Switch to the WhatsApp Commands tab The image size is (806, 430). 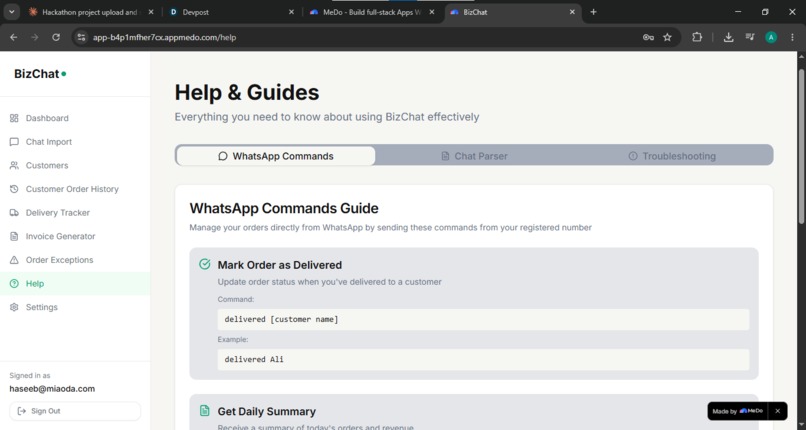276,156
